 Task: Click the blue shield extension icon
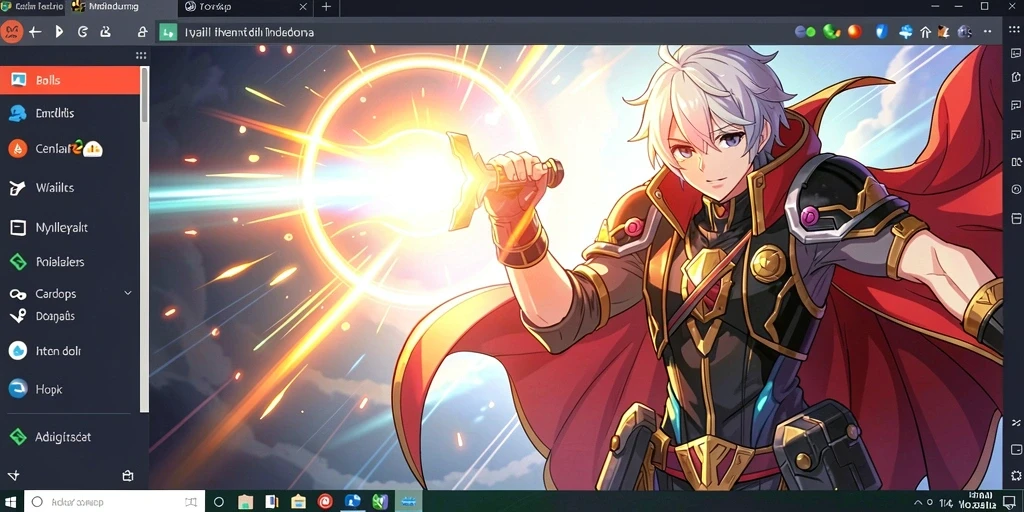(x=882, y=31)
